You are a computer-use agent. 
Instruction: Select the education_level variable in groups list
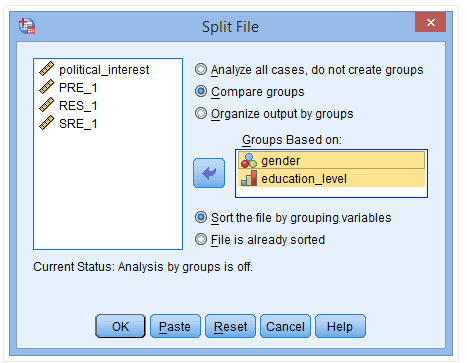click(x=332, y=178)
